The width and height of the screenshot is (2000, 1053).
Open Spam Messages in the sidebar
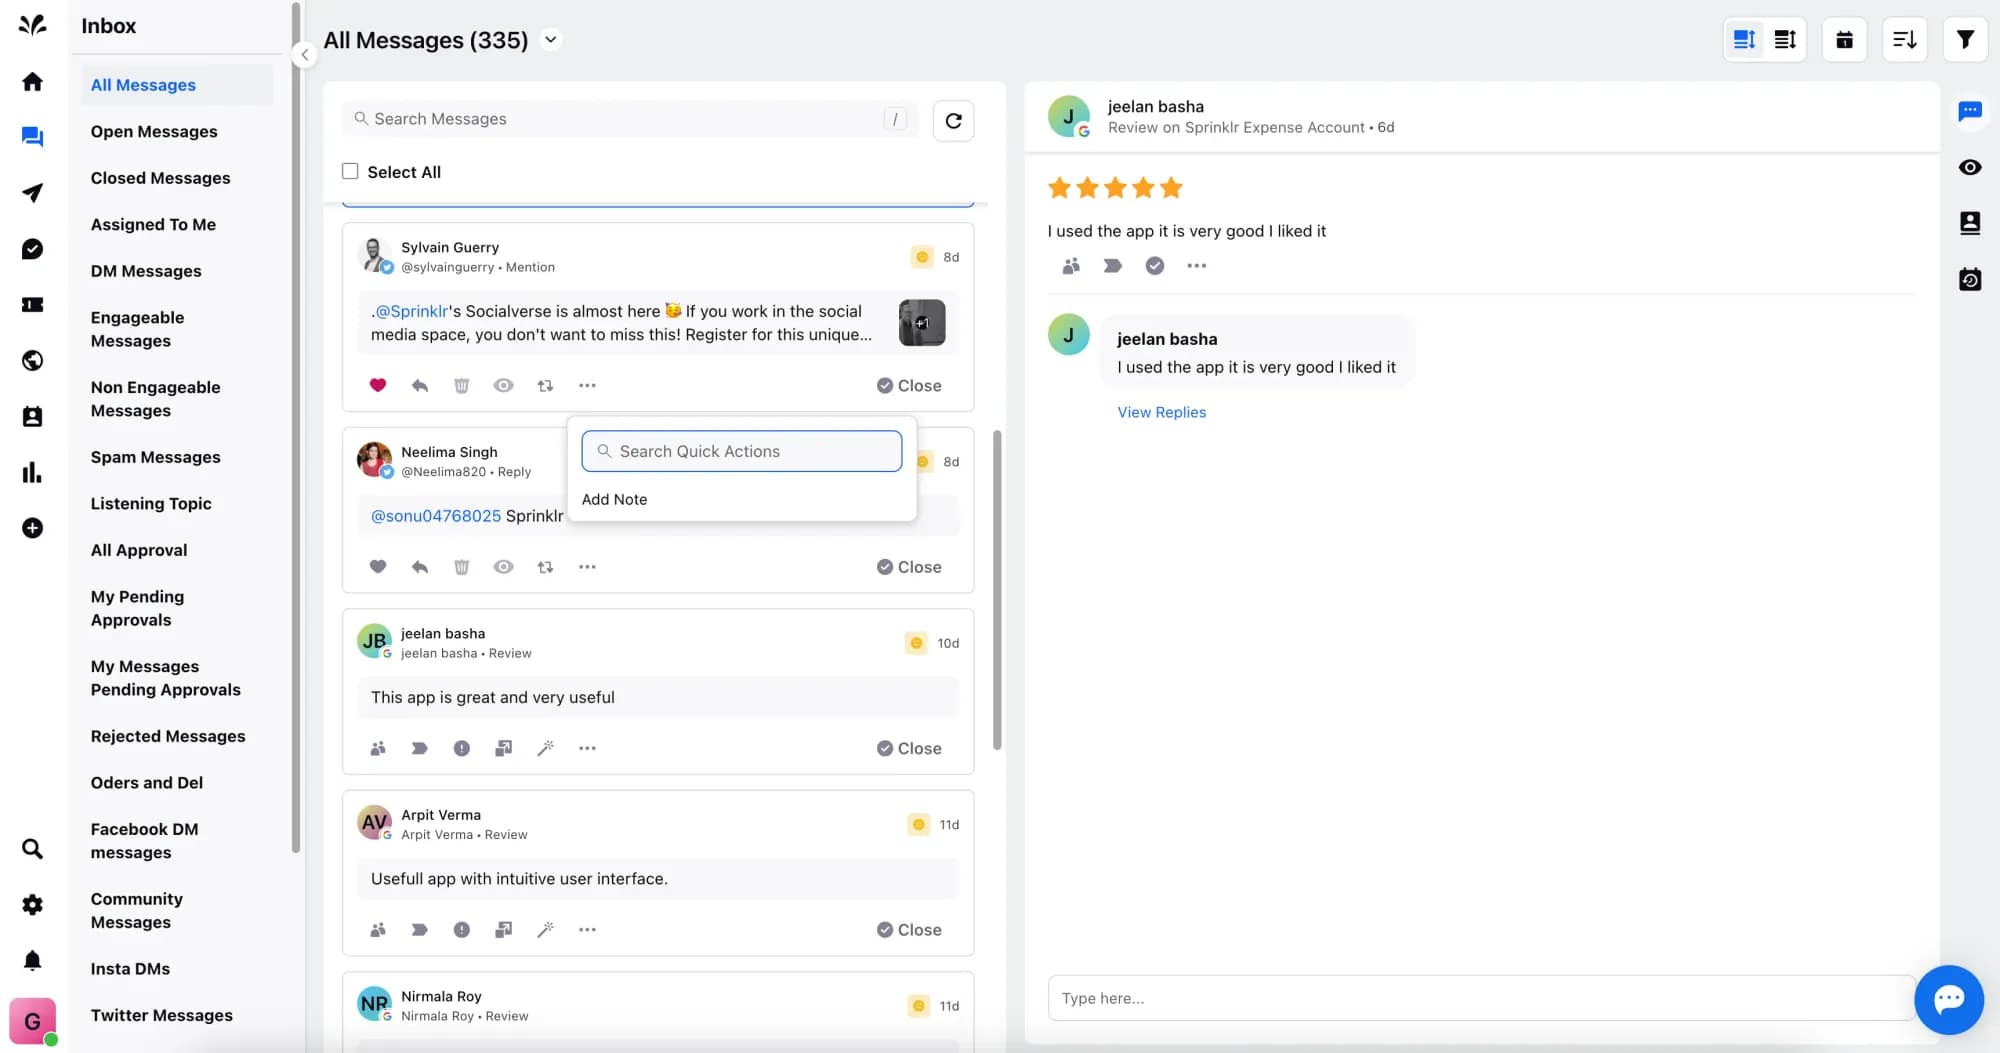[155, 457]
